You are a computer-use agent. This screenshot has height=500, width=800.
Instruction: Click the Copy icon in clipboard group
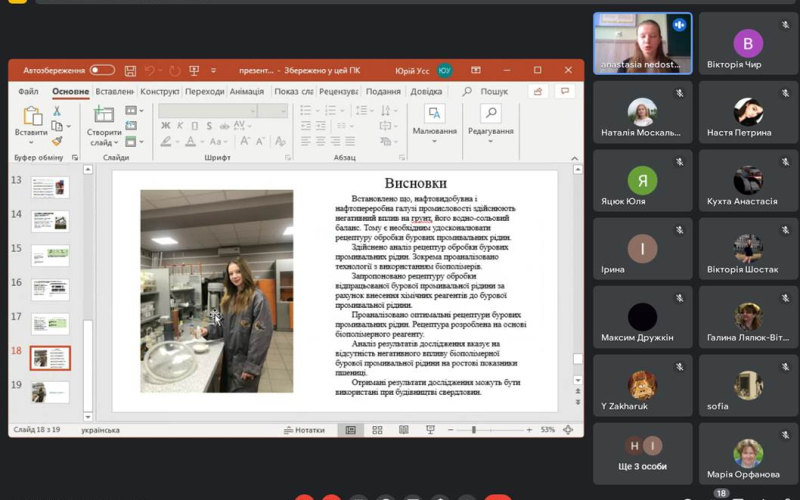click(x=57, y=126)
